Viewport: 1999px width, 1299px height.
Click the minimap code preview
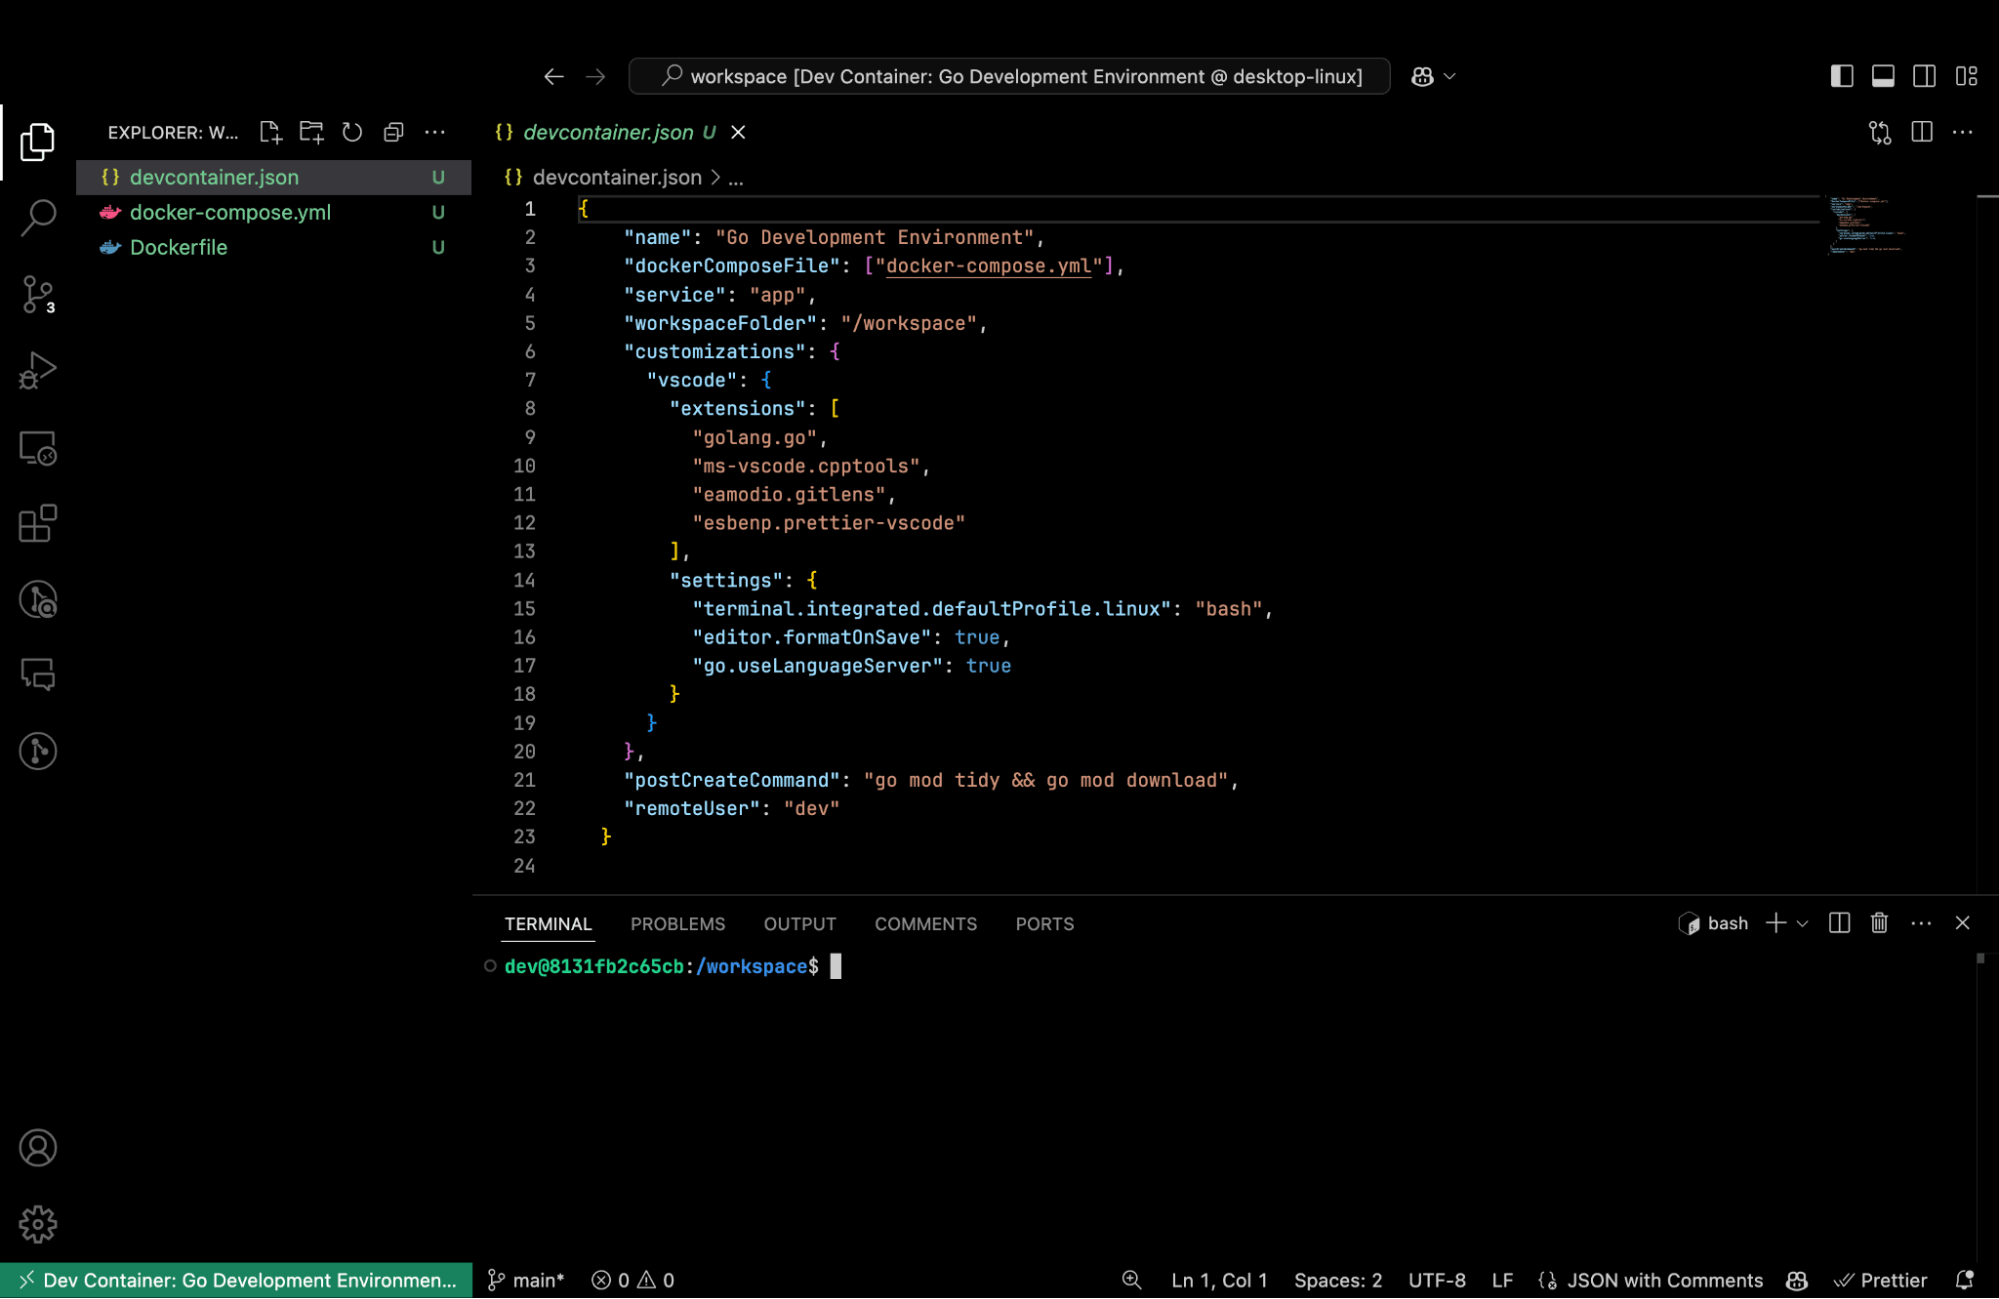coord(1866,225)
